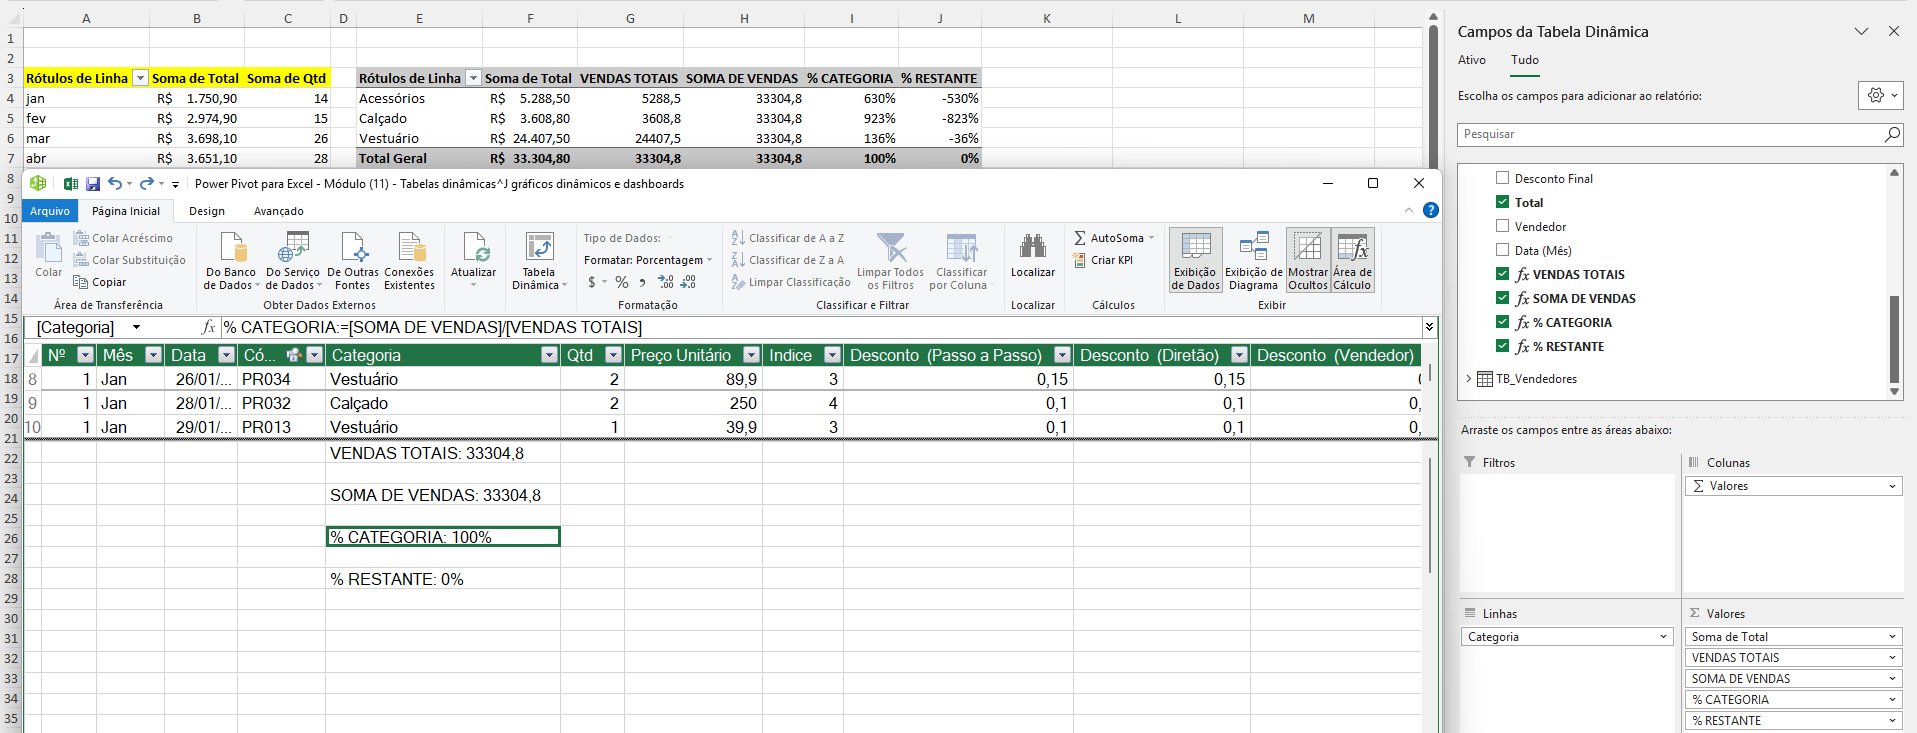Uncheck the % RESTANTE measure checkbox
The width and height of the screenshot is (1917, 733).
coord(1502,346)
